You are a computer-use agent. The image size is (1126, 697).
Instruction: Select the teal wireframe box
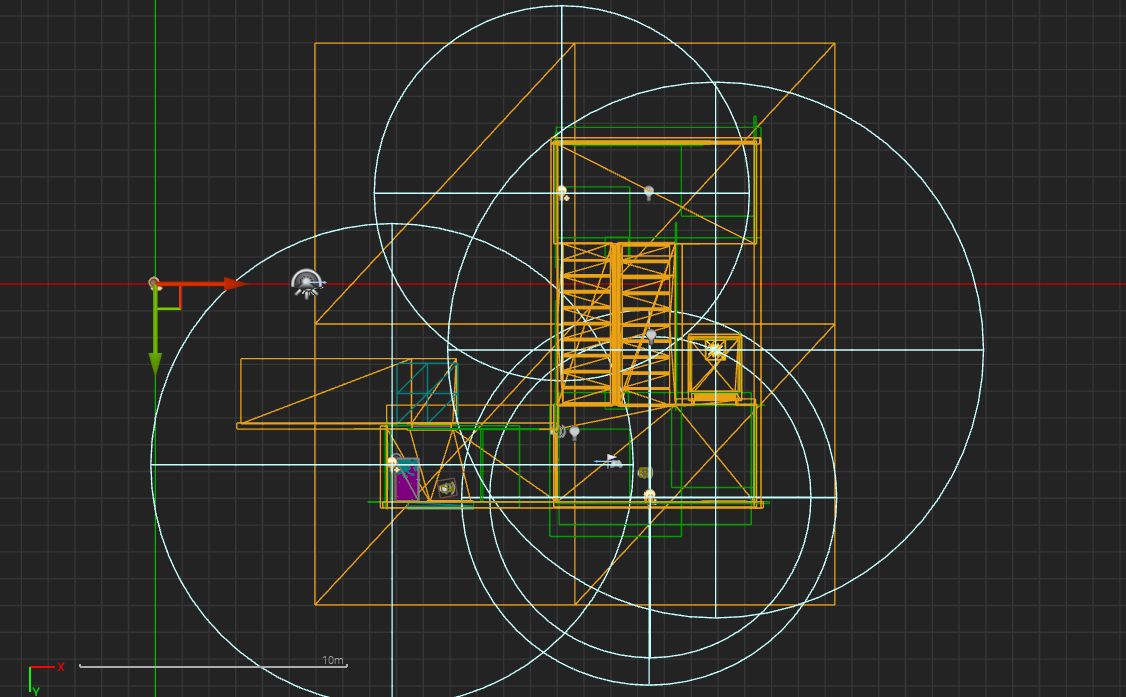point(424,392)
